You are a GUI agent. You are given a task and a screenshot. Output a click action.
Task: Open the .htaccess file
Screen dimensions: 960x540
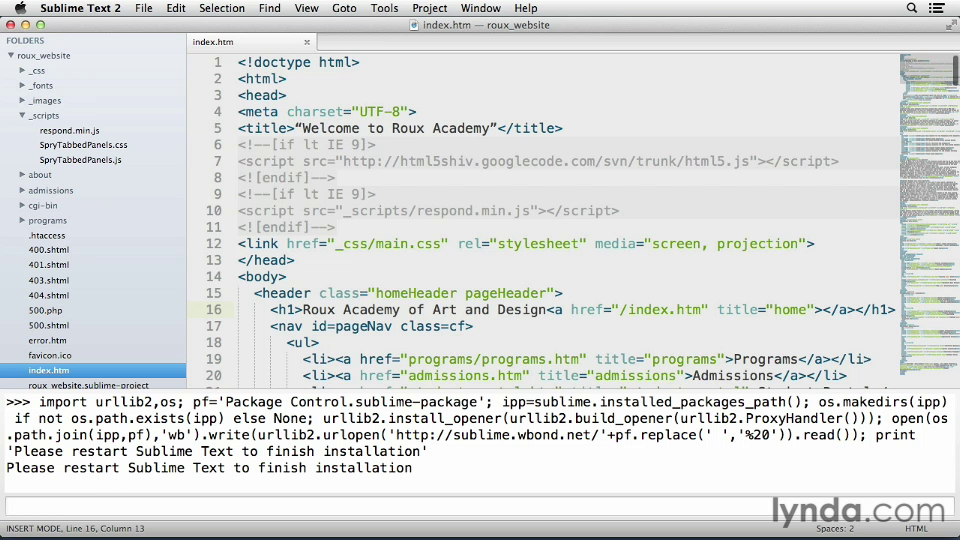[x=47, y=235]
